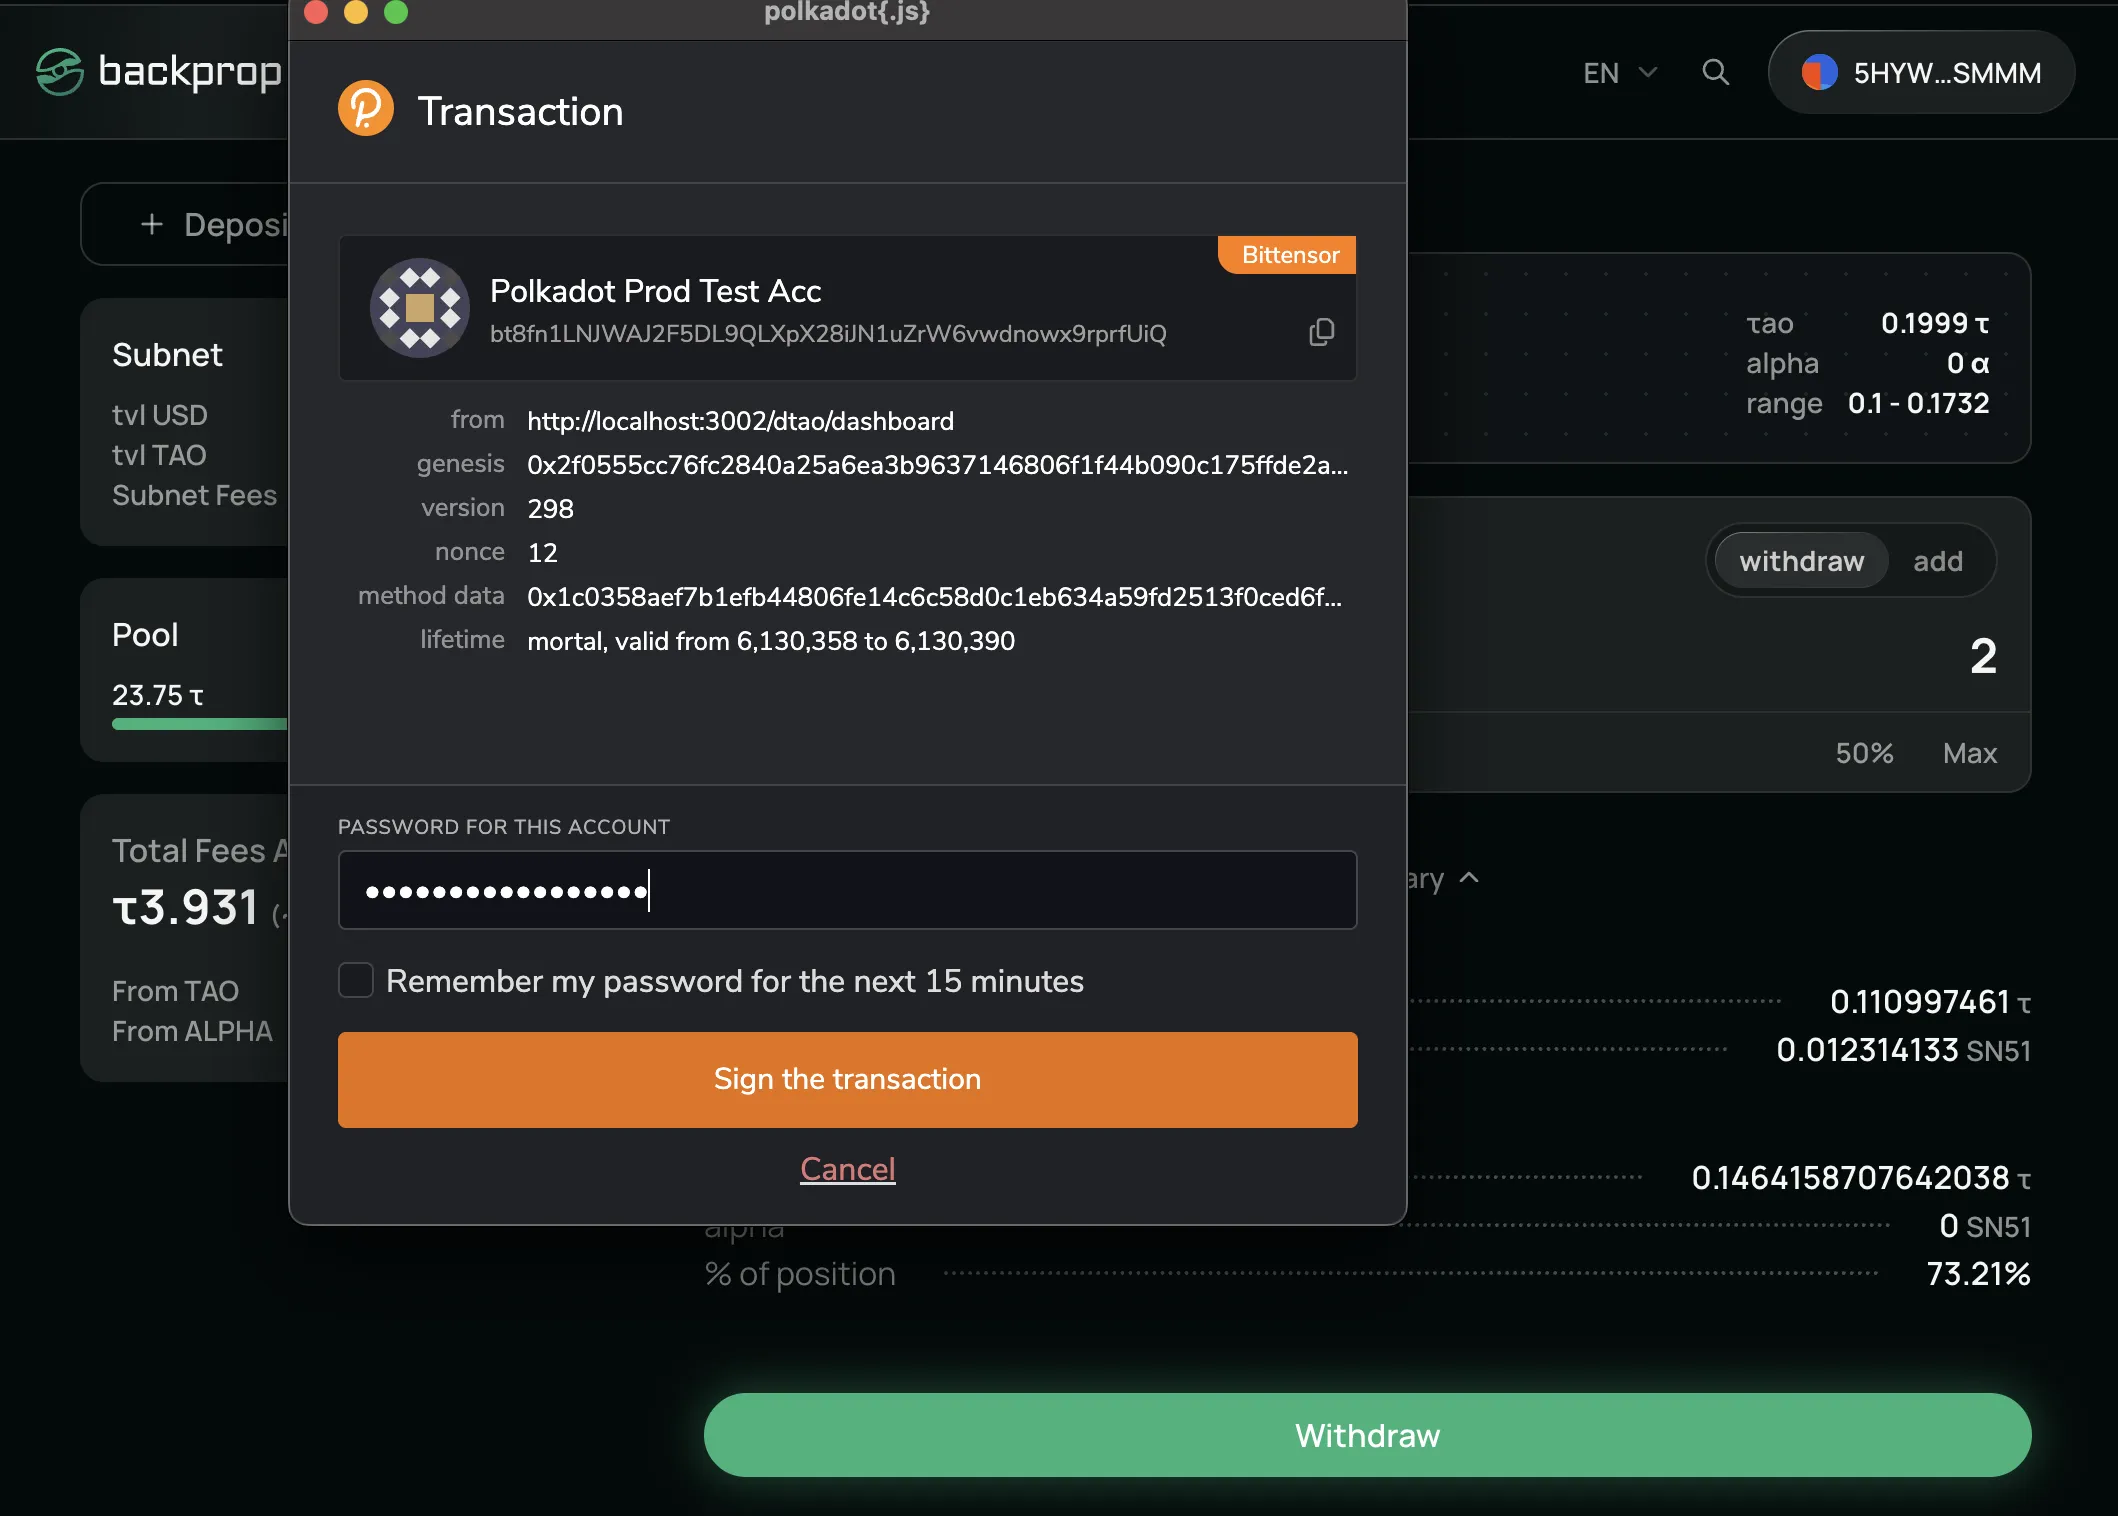Click the From TAO label

(175, 991)
